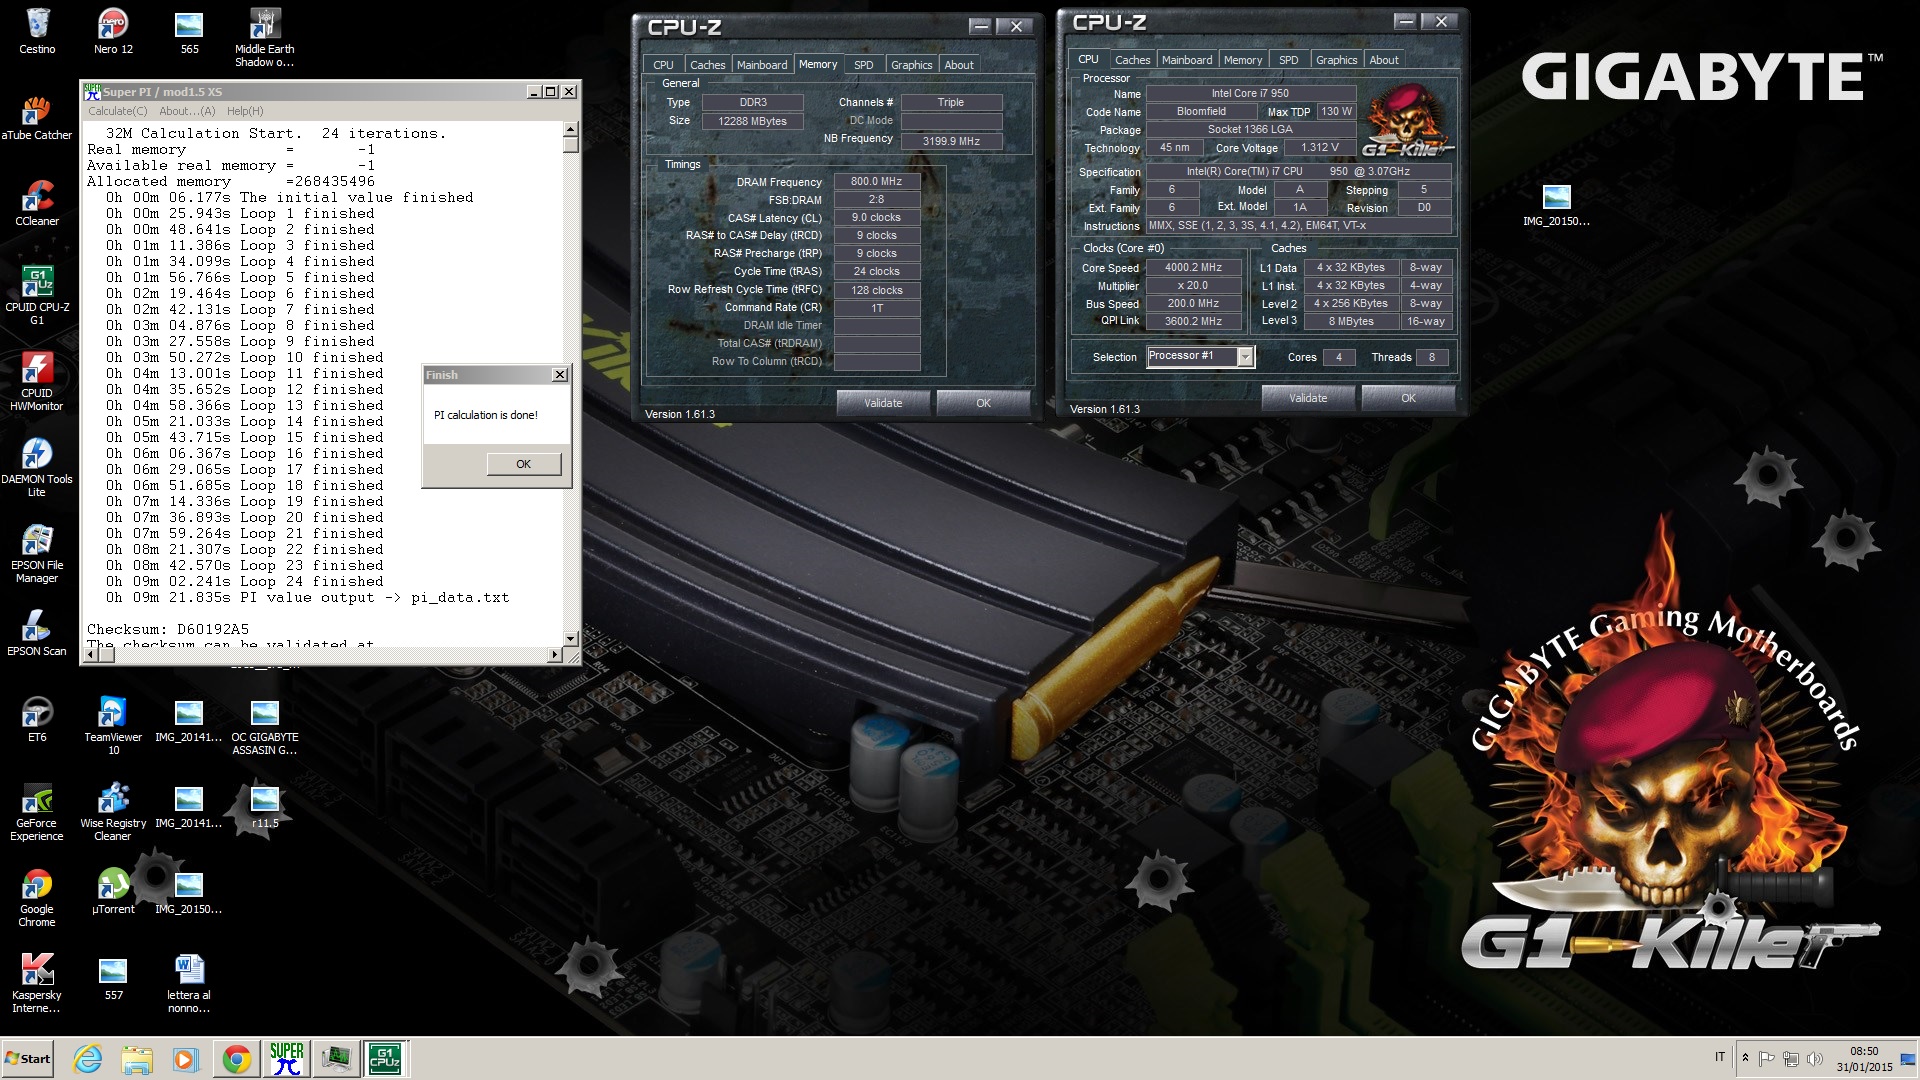Open the Cestino recycle bin icon
Viewport: 1920px width, 1080px height.
click(x=37, y=31)
